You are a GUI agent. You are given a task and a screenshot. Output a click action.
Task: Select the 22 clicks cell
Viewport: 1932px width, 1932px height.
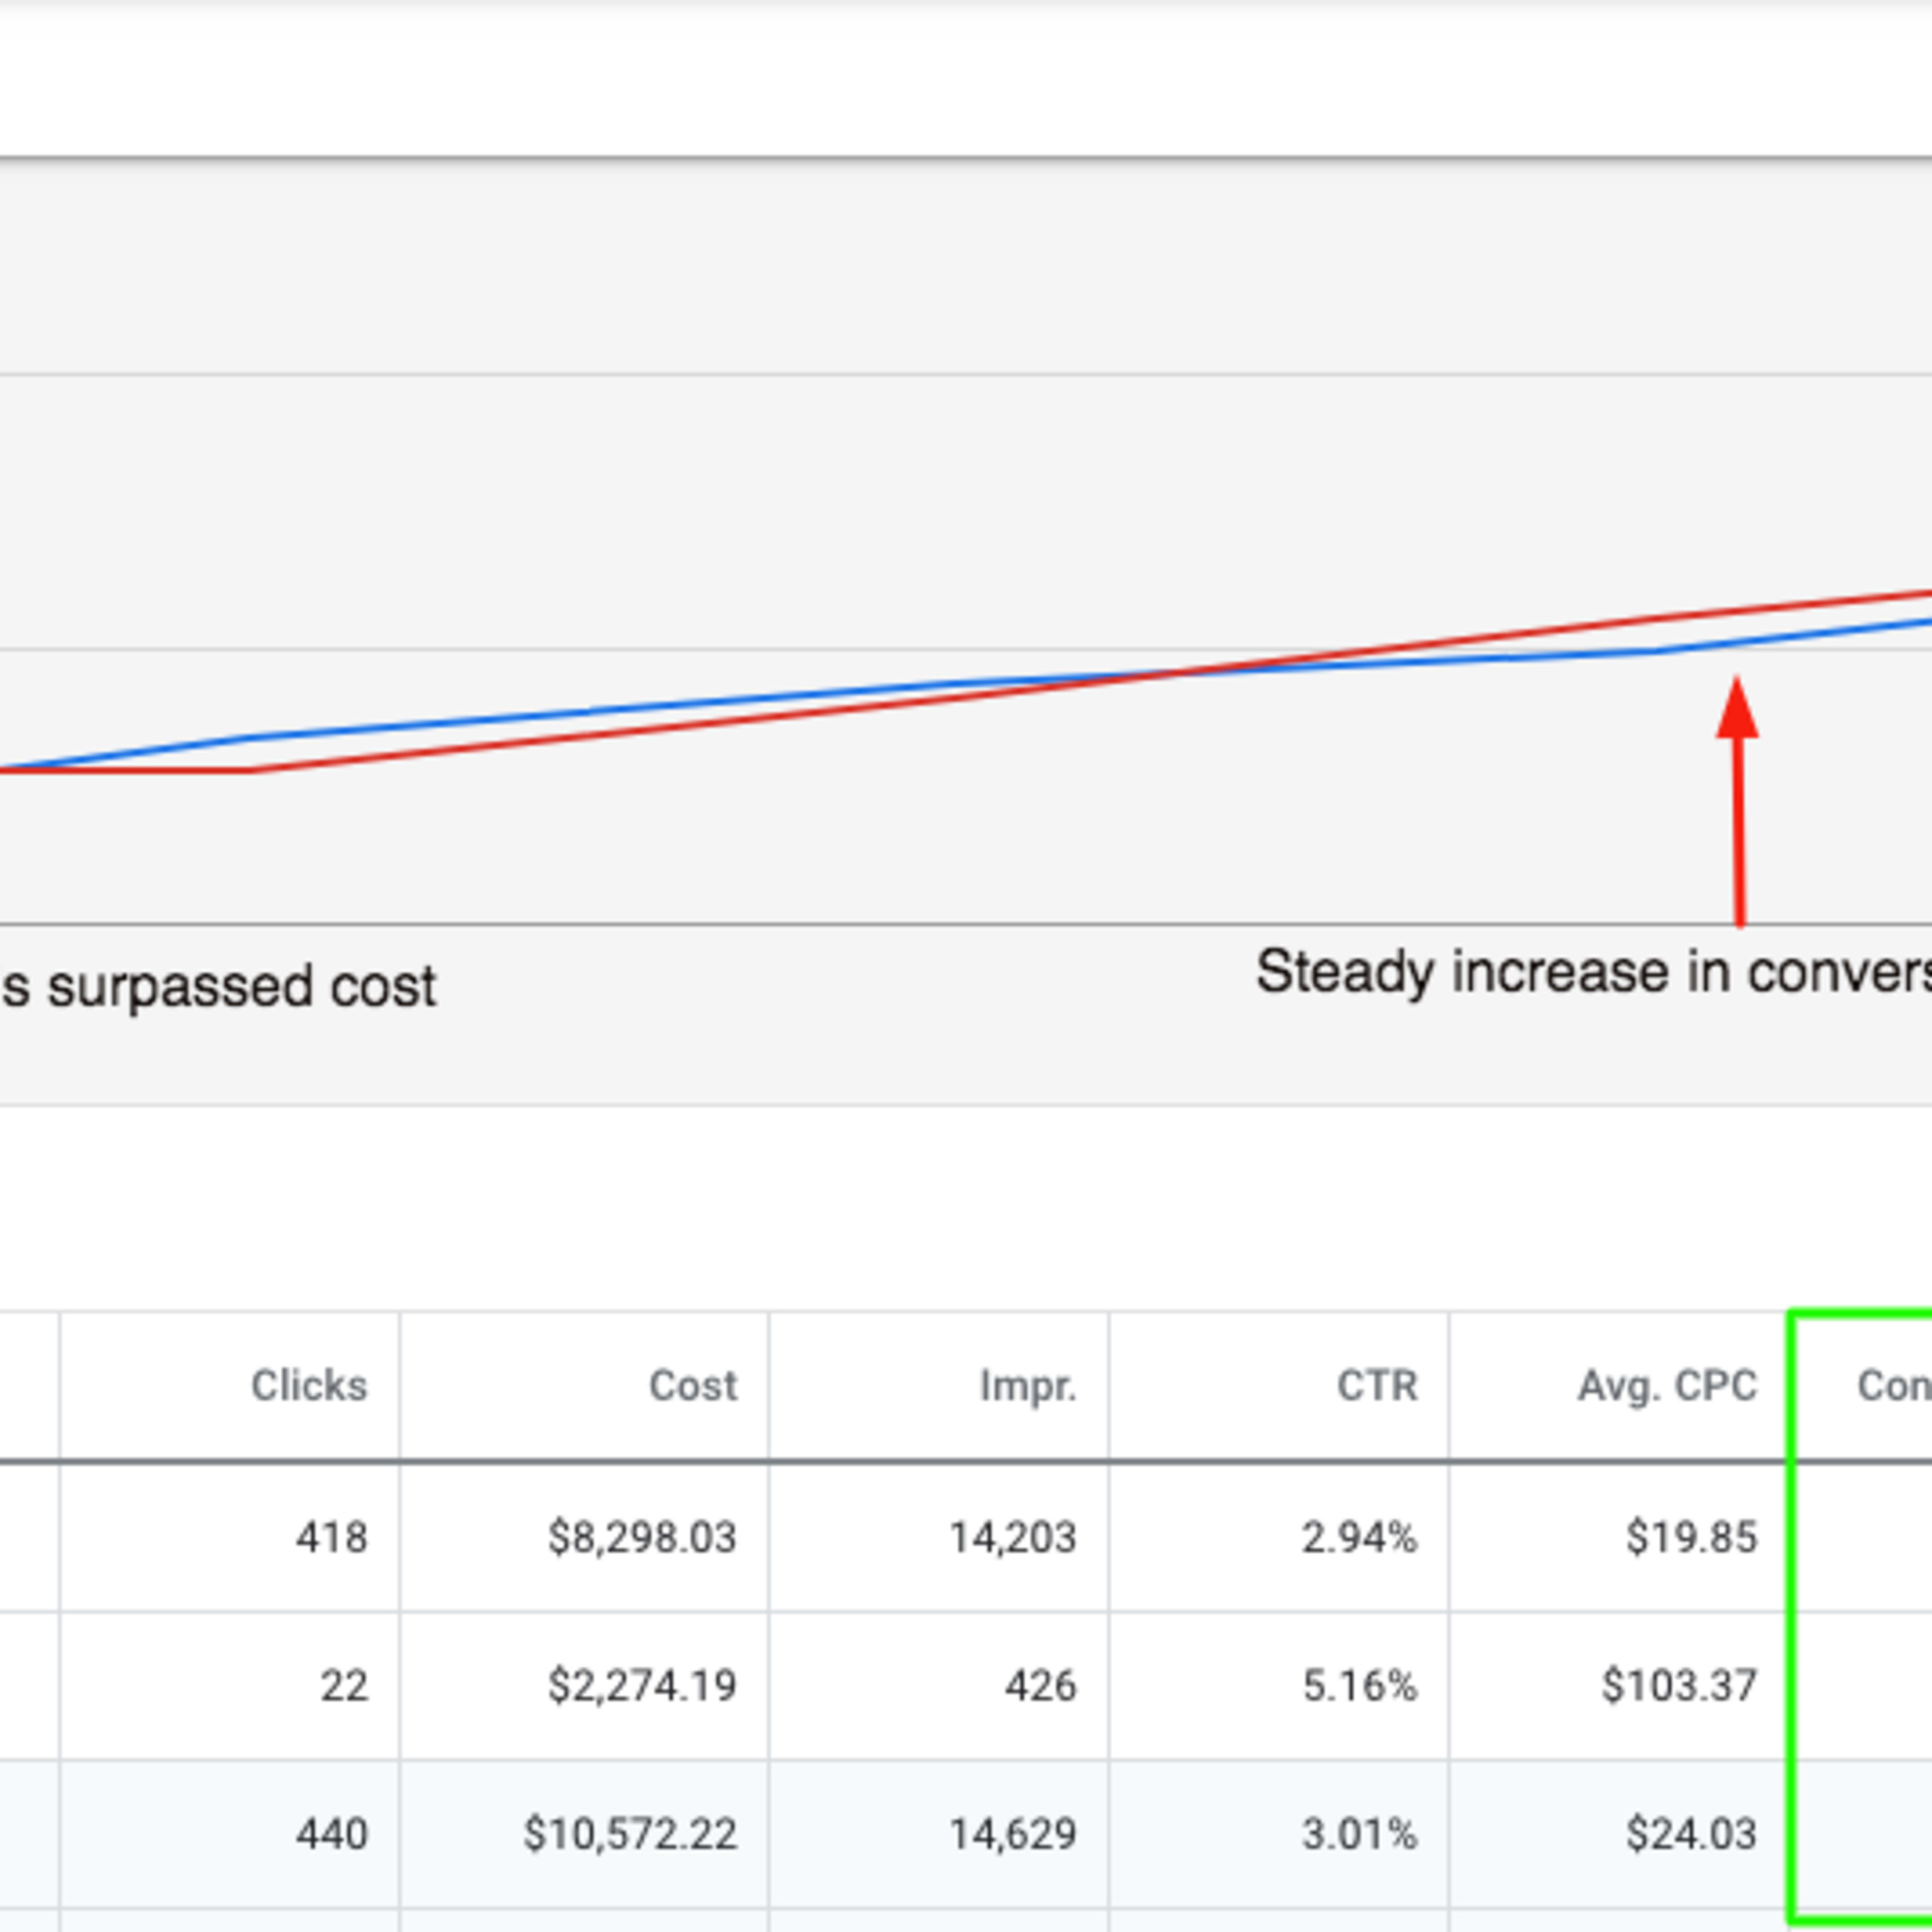click(x=230, y=1686)
